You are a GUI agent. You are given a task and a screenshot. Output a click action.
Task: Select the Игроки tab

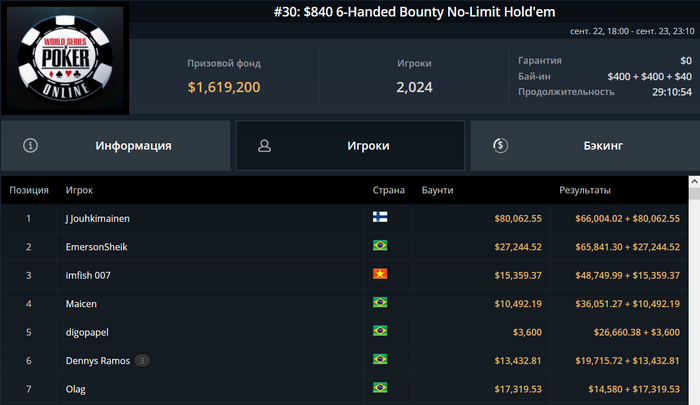pos(350,146)
